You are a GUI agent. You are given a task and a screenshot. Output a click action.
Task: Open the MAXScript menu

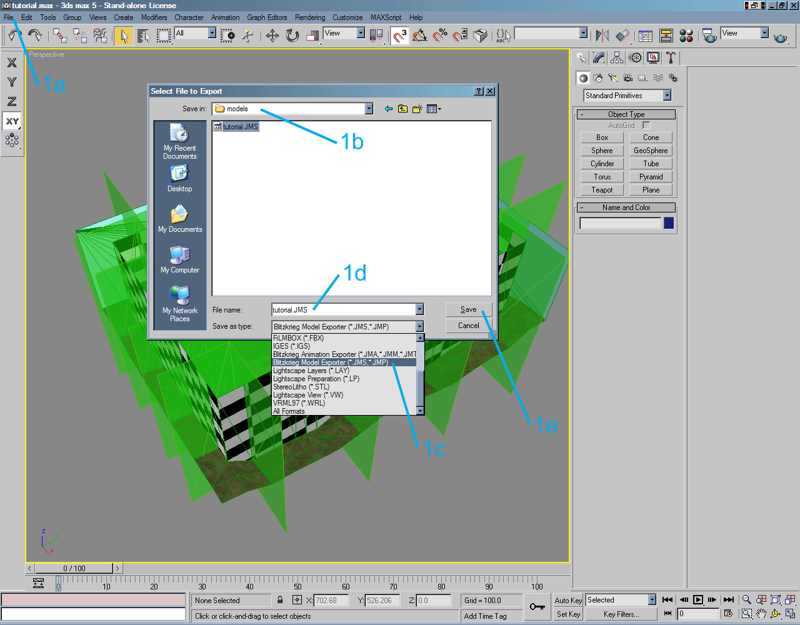[x=386, y=17]
